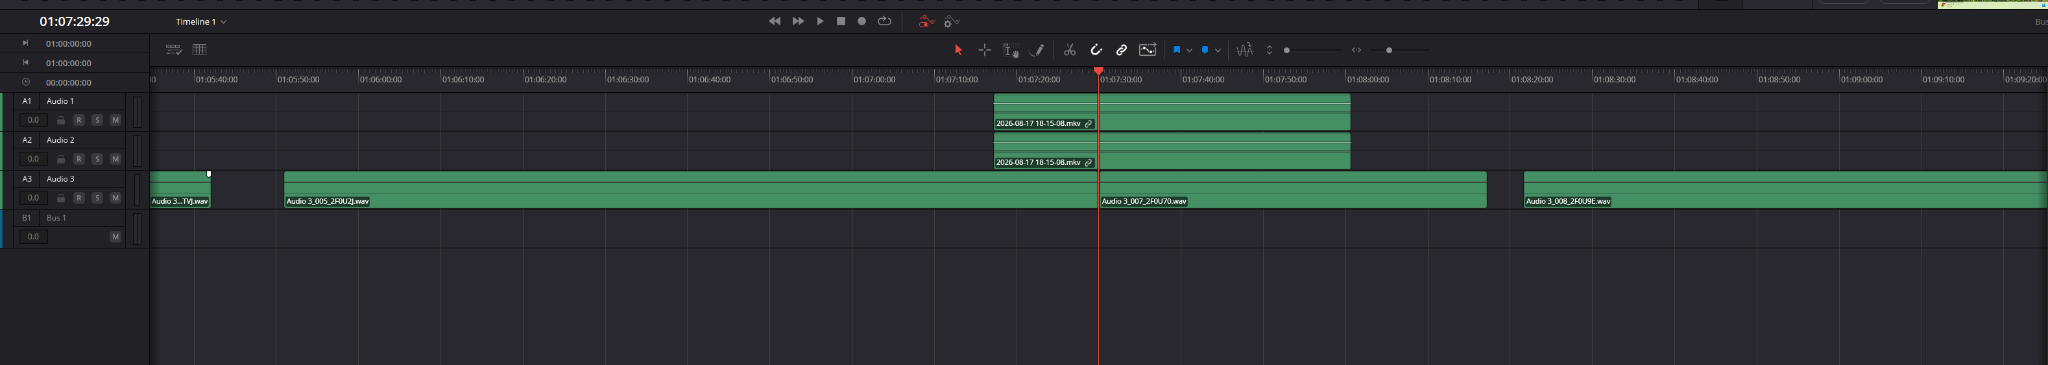Click Audio 1 volume field 0.0
The image size is (2048, 365).
tap(33, 120)
